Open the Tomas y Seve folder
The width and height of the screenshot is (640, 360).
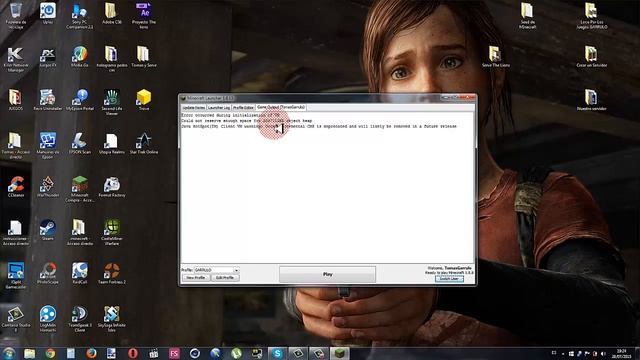tap(144, 57)
